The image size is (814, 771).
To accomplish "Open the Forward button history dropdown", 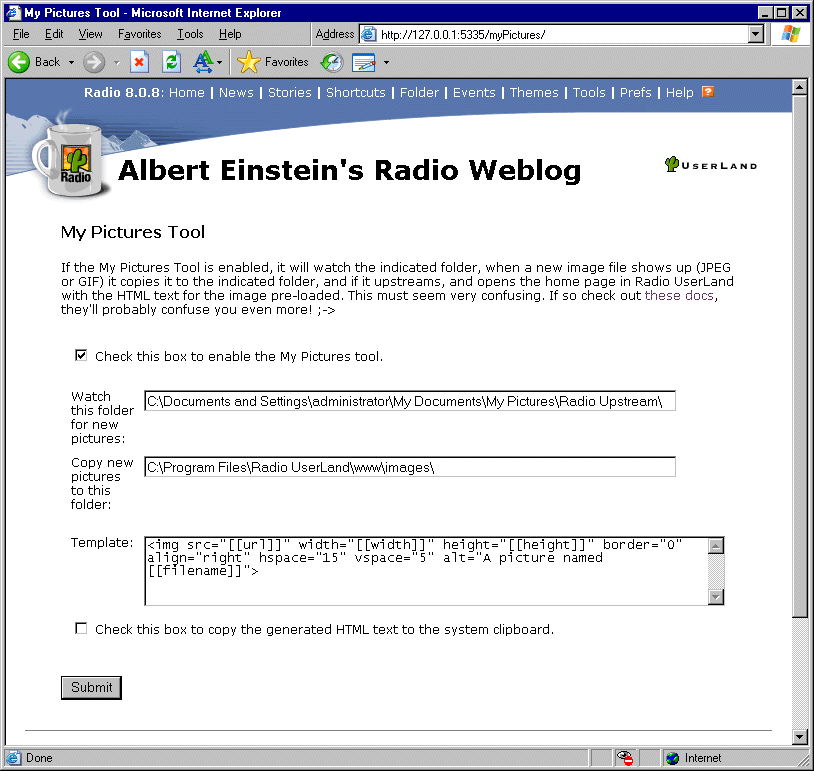I will 117,62.
